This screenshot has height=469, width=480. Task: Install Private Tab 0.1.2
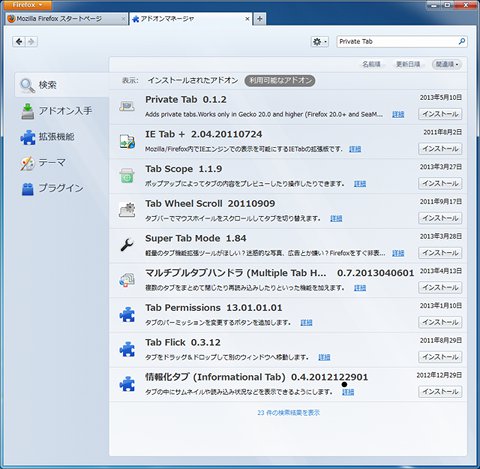point(440,114)
